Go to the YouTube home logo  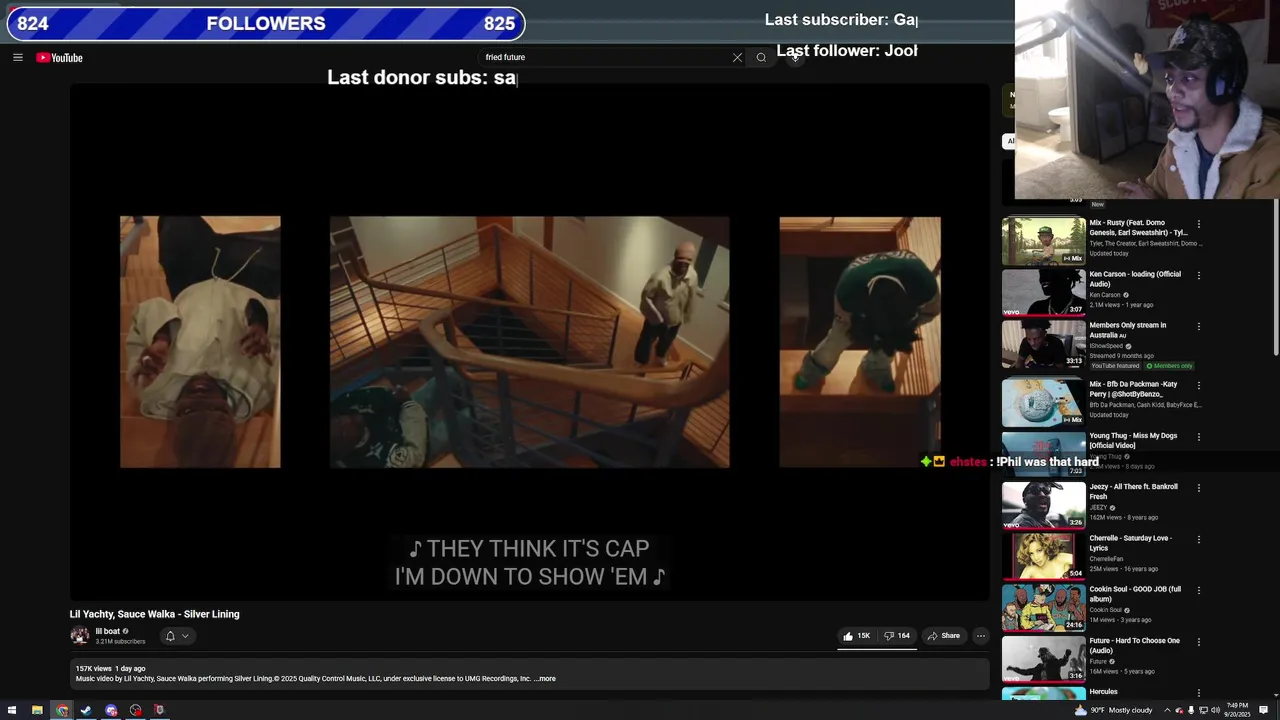tap(59, 58)
